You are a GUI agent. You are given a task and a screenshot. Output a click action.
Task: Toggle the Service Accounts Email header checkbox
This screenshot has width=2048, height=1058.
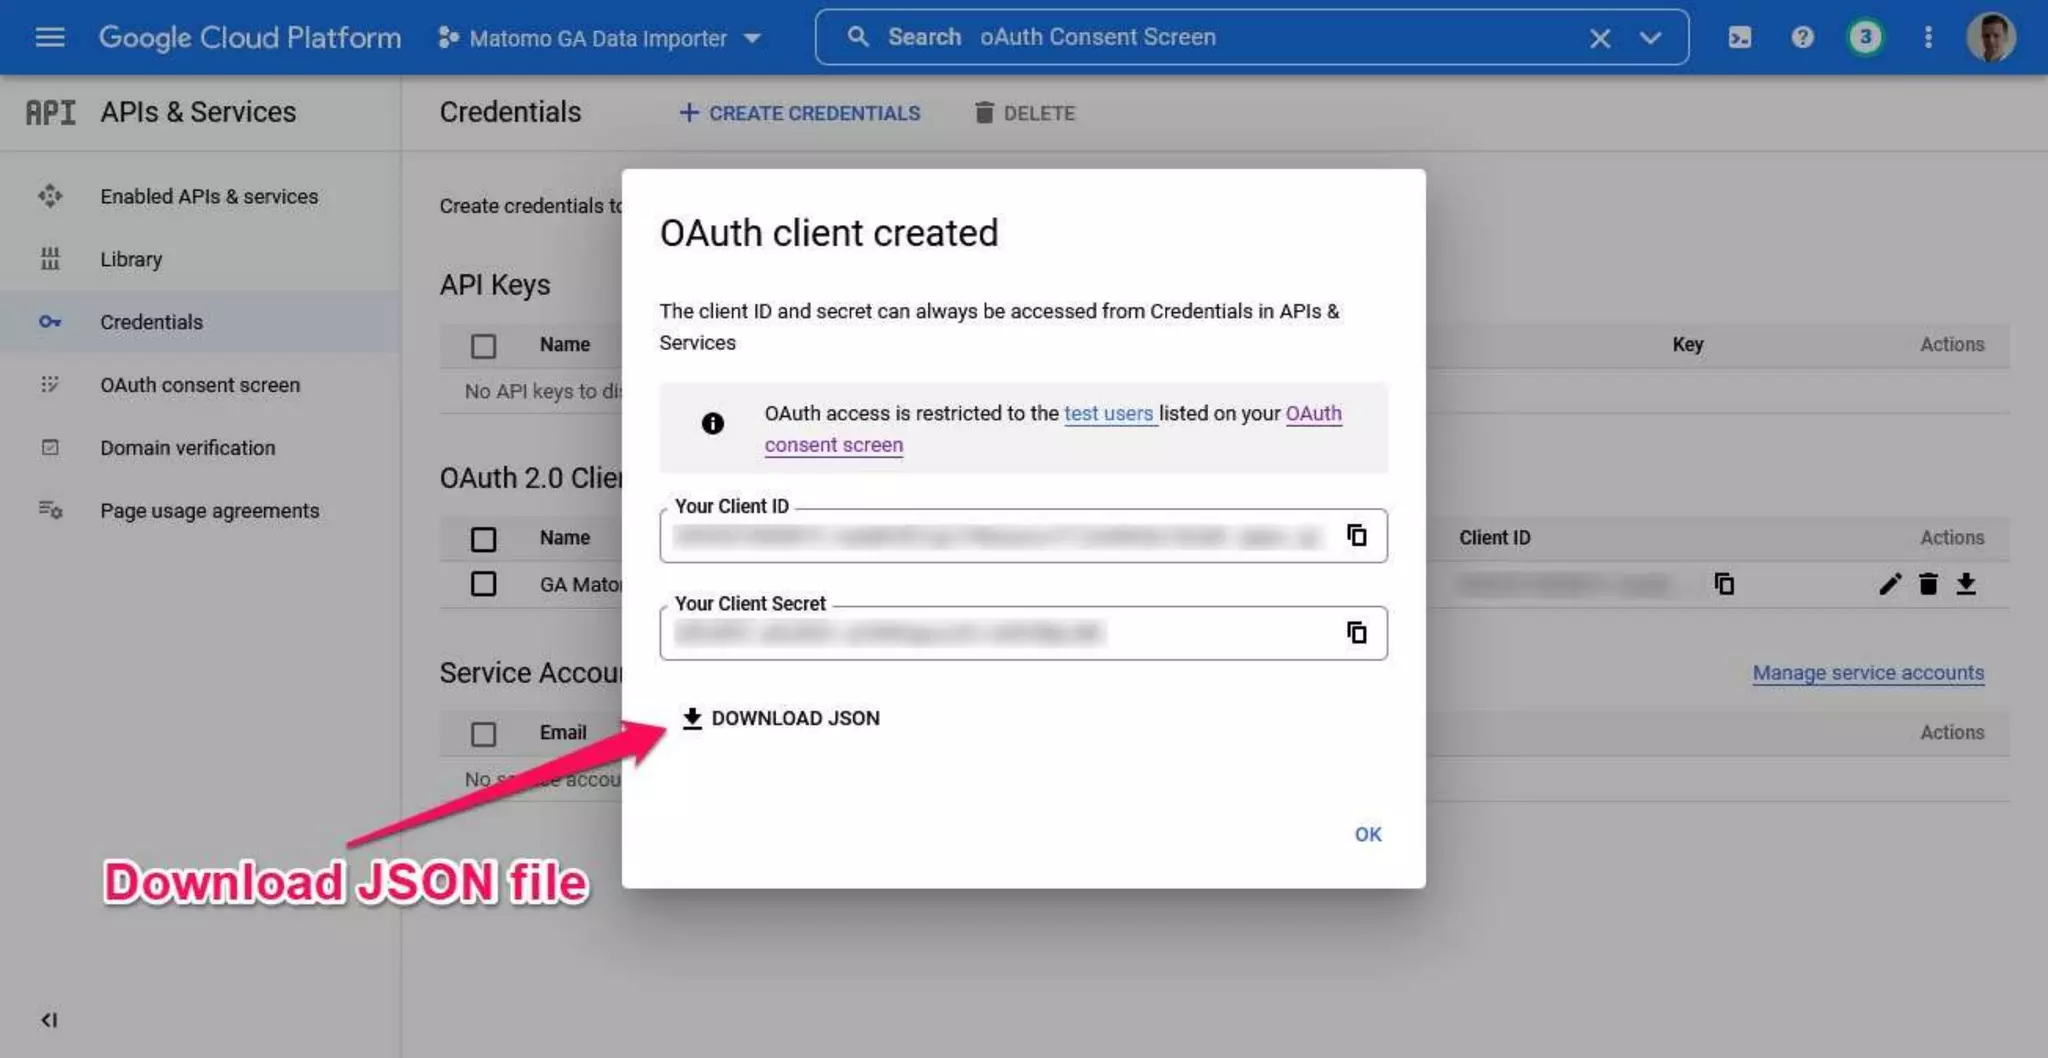484,734
